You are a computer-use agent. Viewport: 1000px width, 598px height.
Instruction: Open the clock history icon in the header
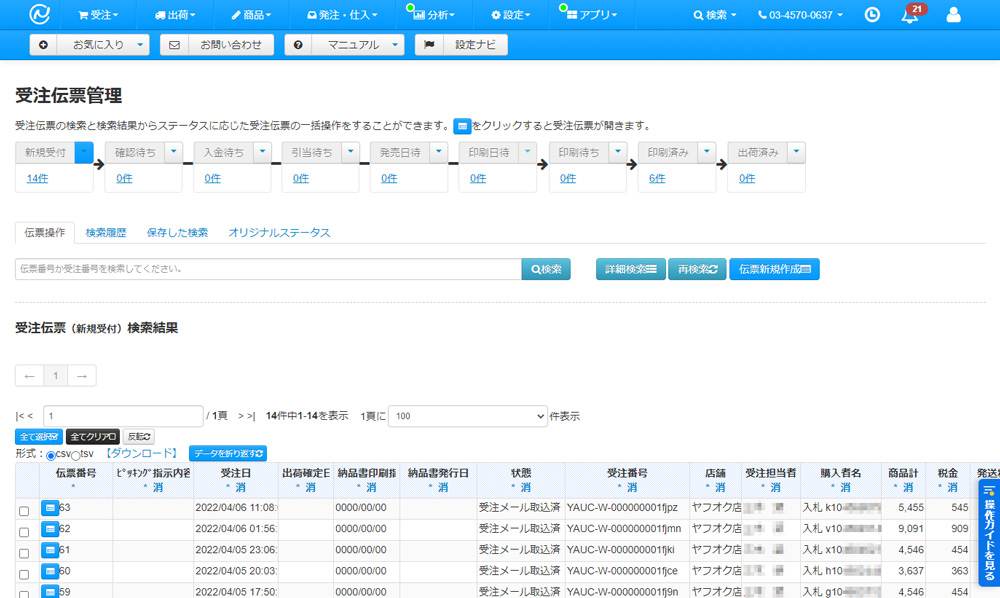[x=872, y=15]
